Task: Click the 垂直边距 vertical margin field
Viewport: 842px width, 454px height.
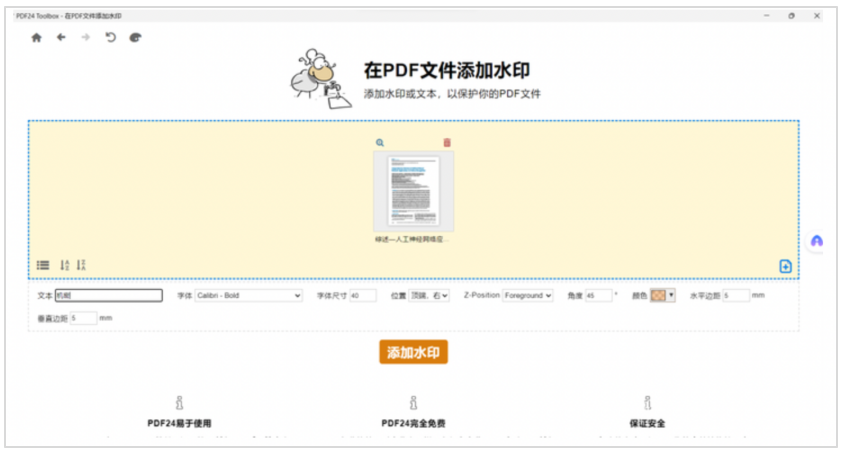Action: [x=83, y=318]
